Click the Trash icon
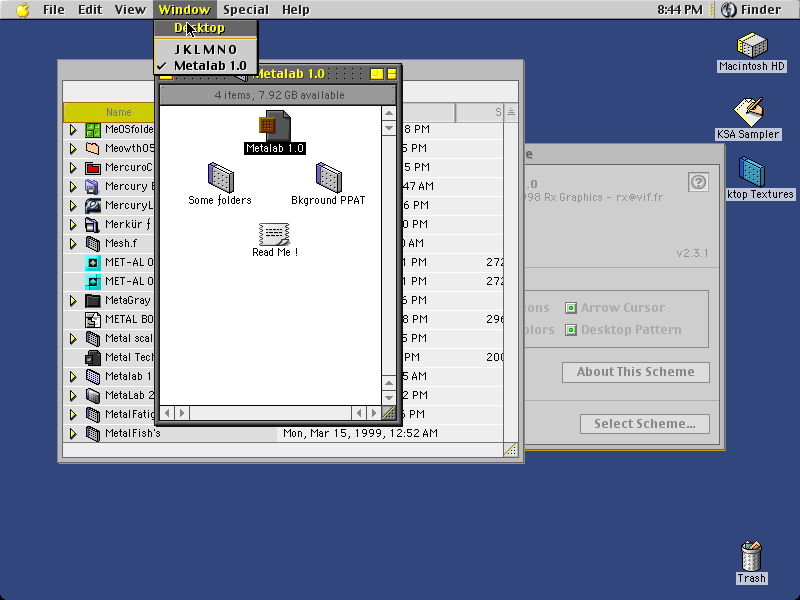The image size is (800, 600). pyautogui.click(x=751, y=556)
